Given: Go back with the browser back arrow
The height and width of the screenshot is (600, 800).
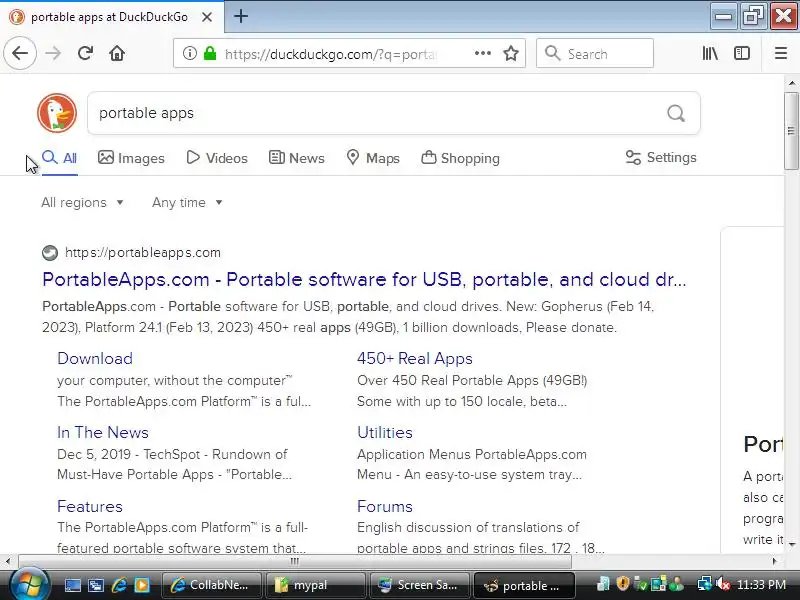Looking at the screenshot, I should click(x=20, y=53).
